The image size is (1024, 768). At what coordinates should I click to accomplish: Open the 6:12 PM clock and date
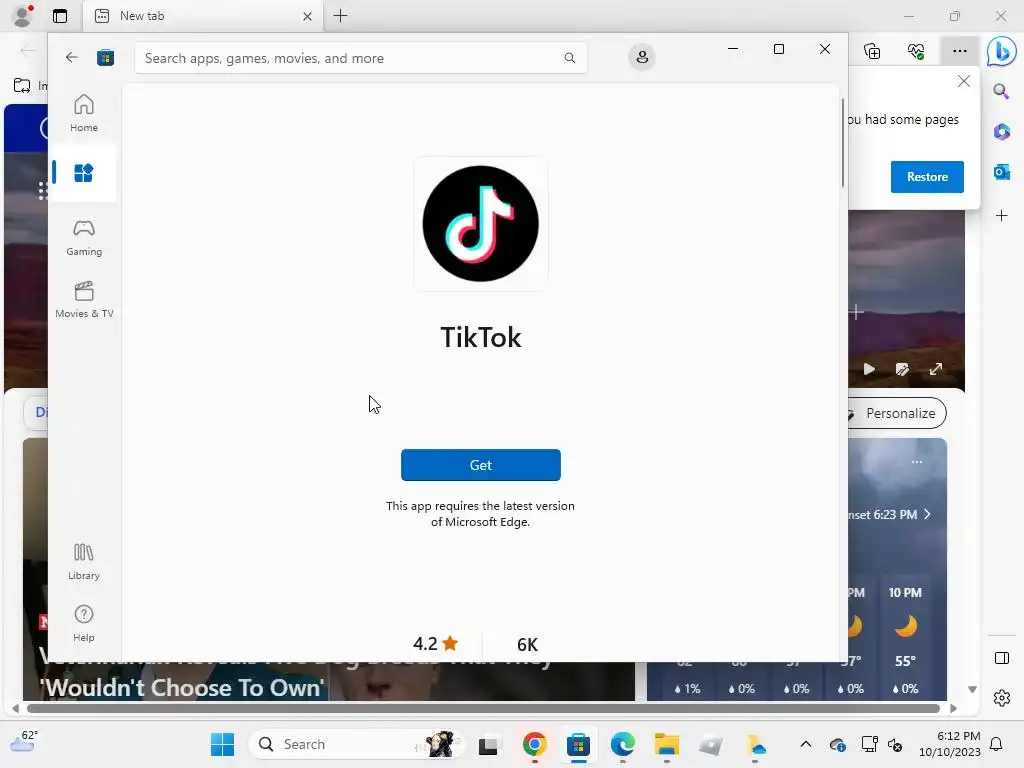950,744
